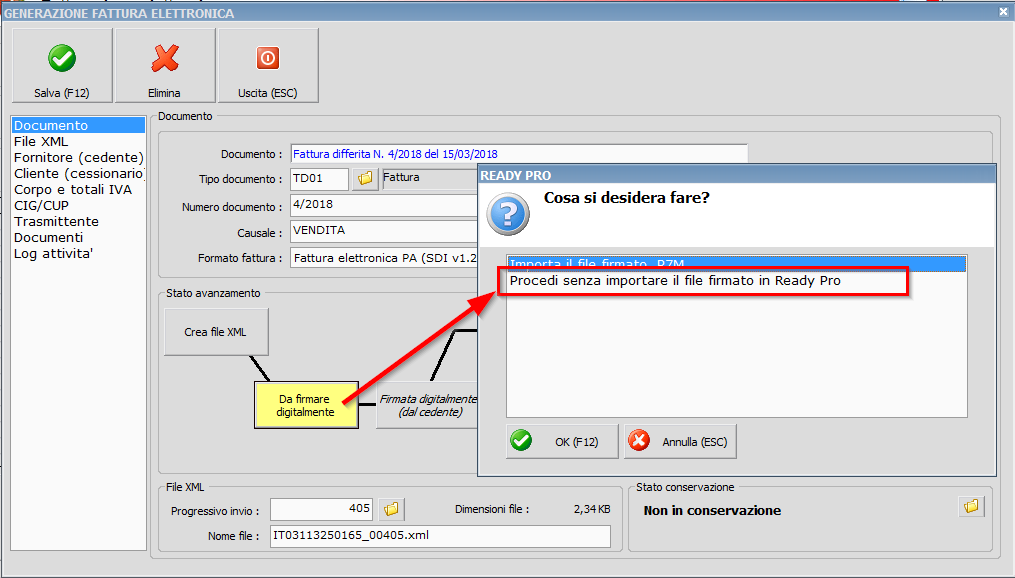Open the folder icon next to Progressivo invio

pos(391,509)
